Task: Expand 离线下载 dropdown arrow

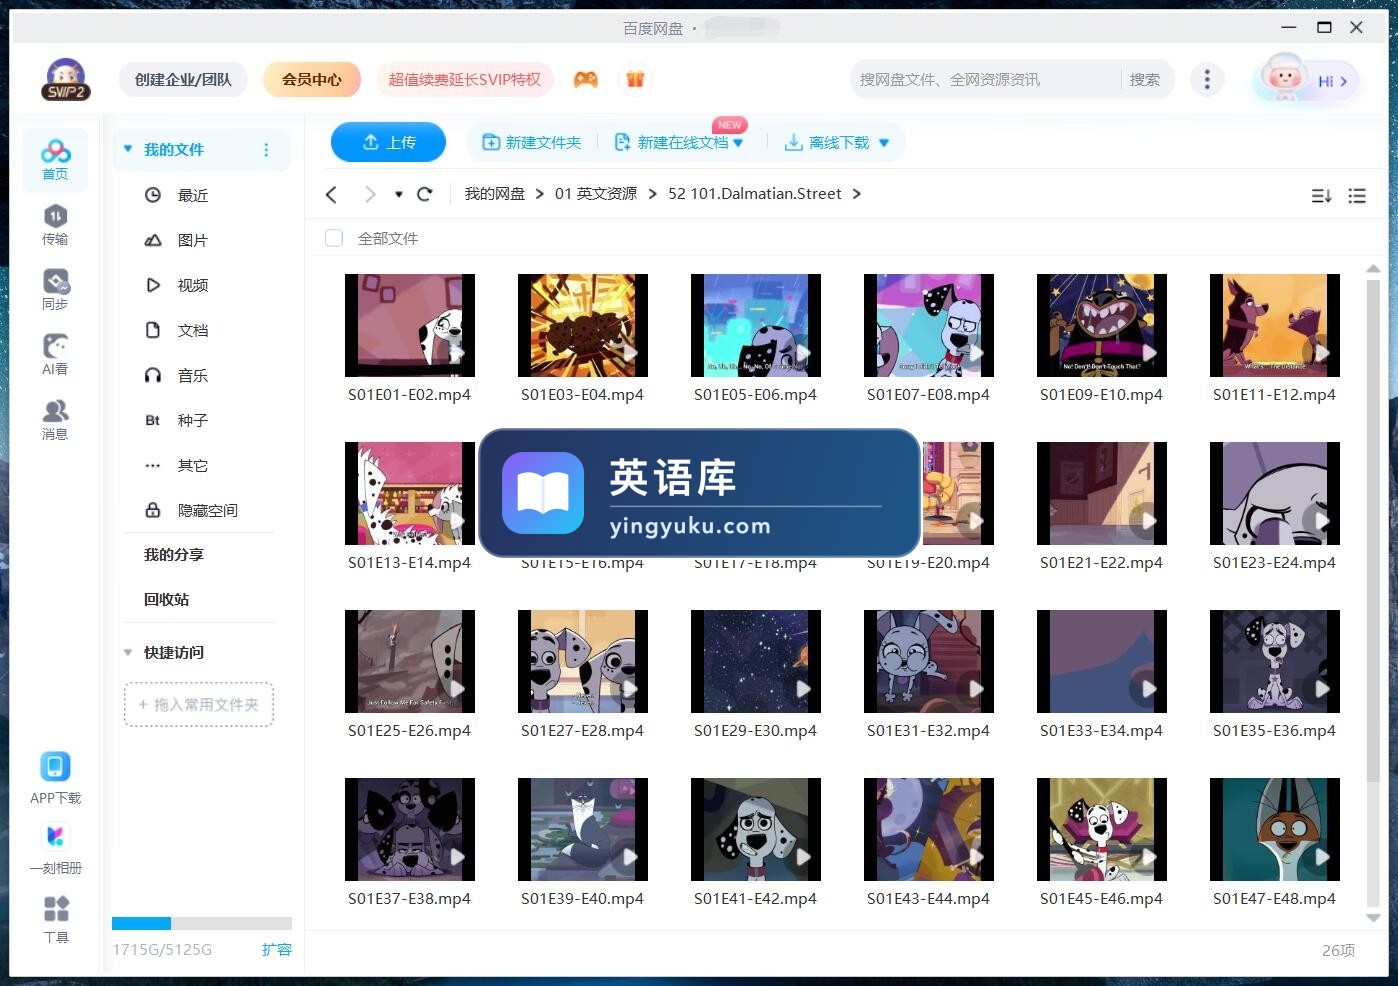Action: (x=884, y=143)
